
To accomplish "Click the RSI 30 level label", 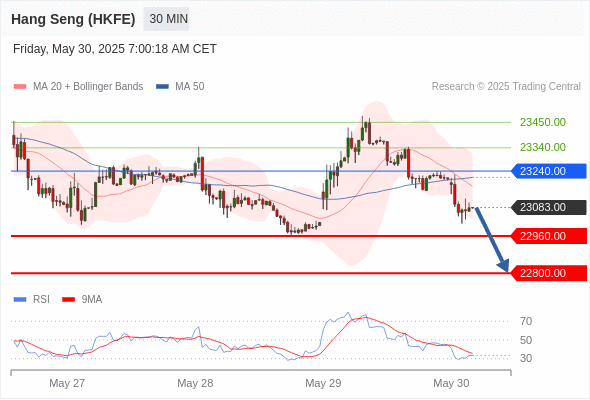I will pos(526,359).
